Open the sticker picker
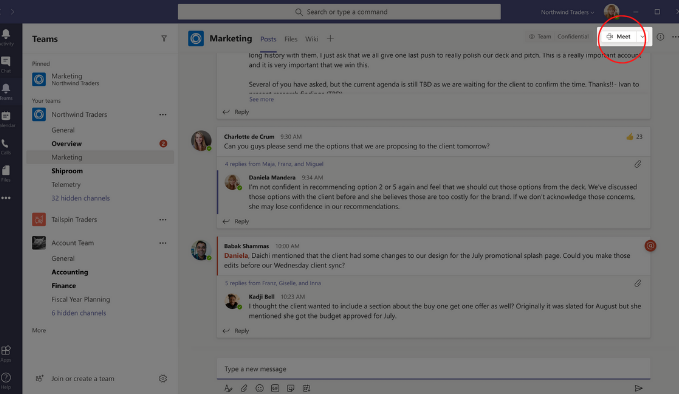This screenshot has width=679, height=394. pyautogui.click(x=291, y=388)
